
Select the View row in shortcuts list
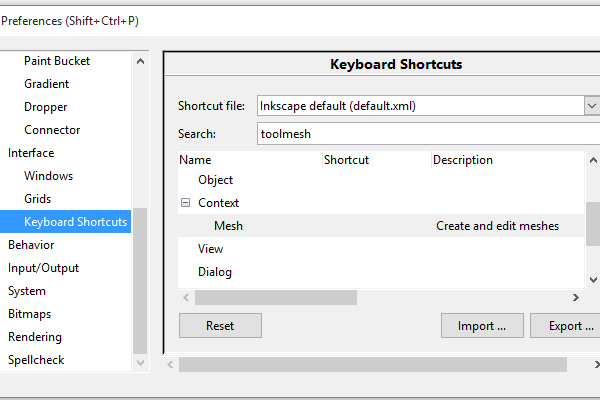210,248
